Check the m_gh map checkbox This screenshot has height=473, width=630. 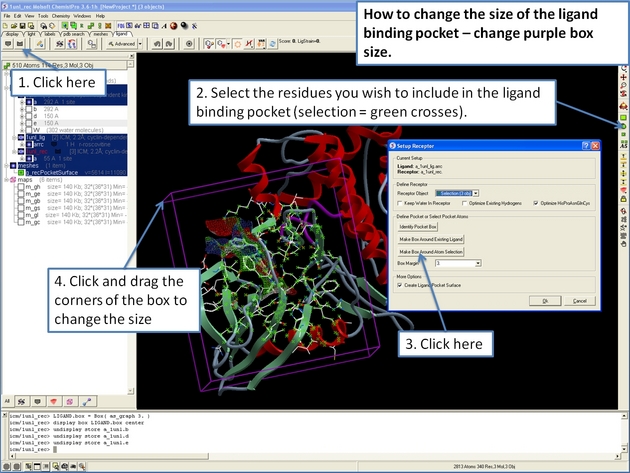[21, 187]
